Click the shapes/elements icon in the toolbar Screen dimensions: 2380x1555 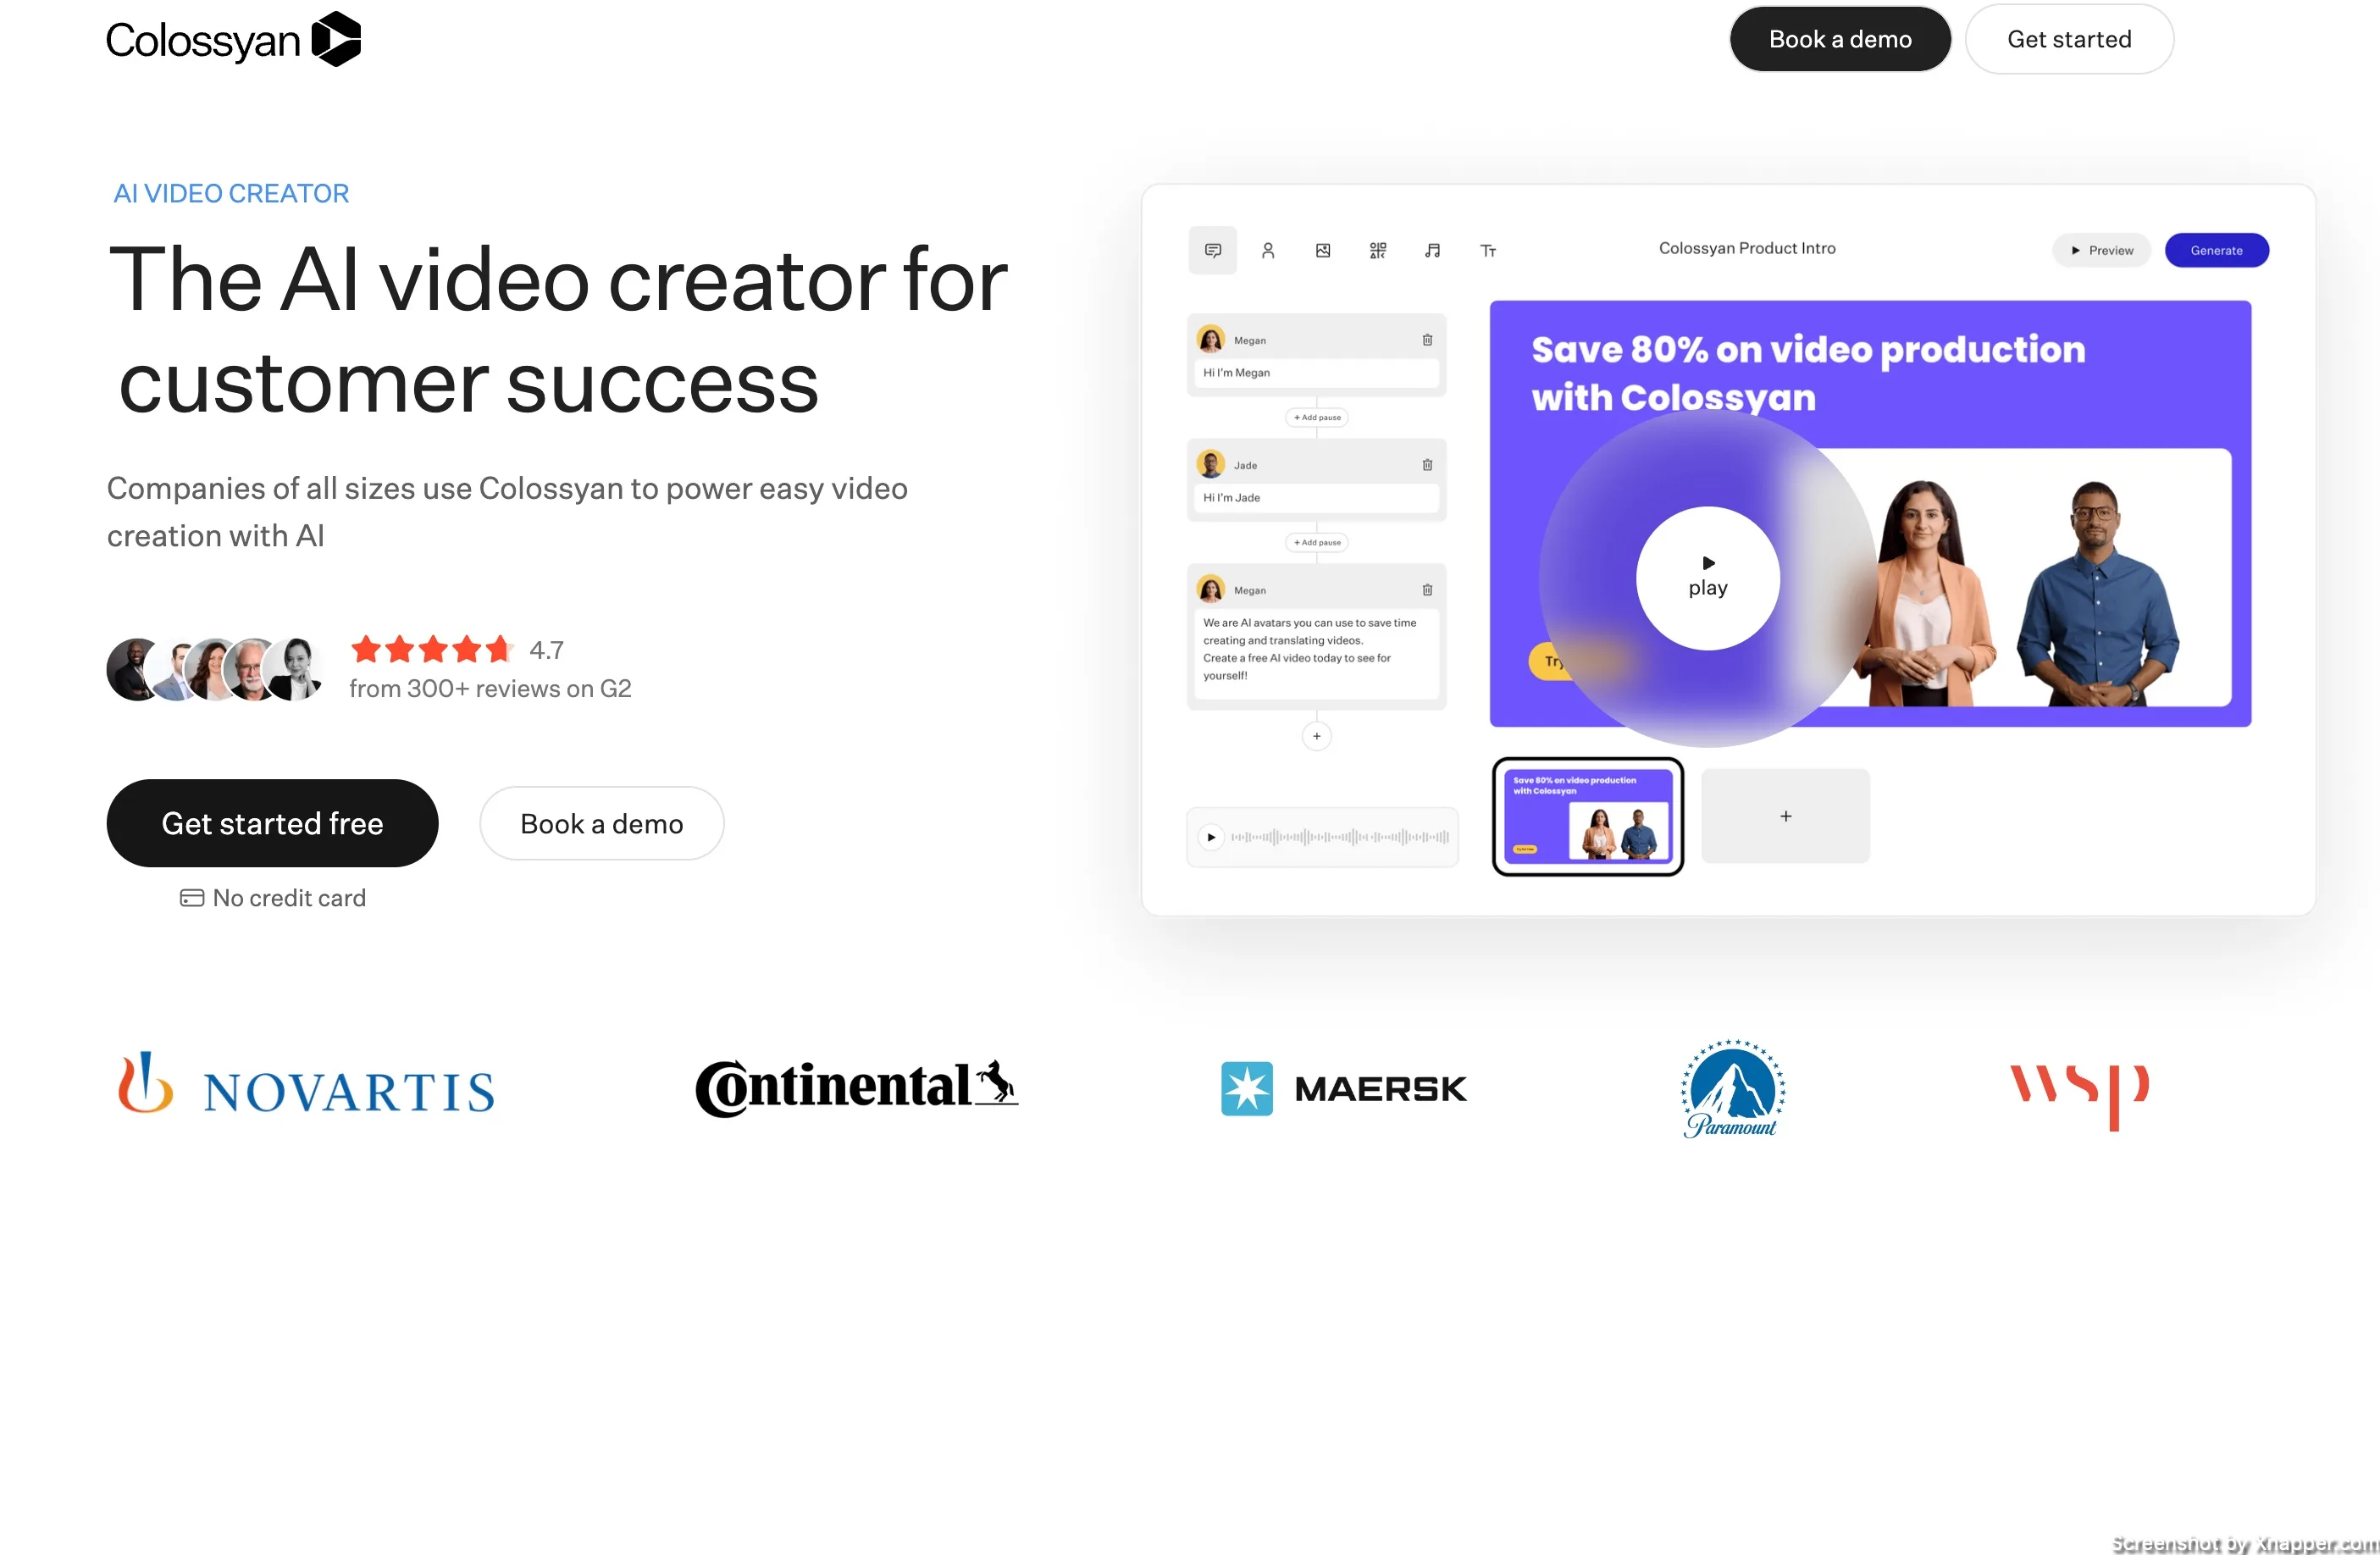(1378, 250)
